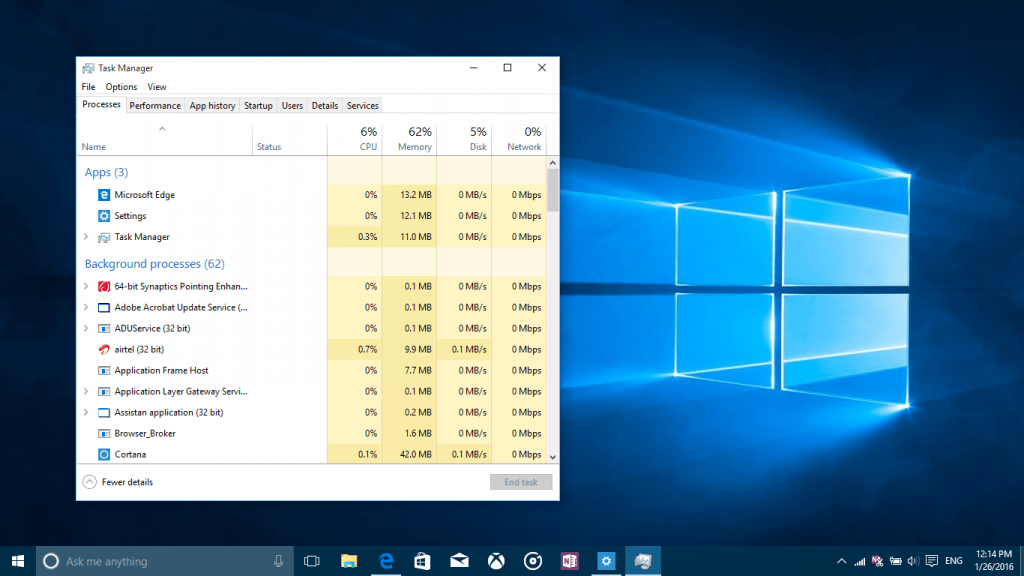The height and width of the screenshot is (576, 1024).
Task: Switch to the Startup tab
Action: 258,106
